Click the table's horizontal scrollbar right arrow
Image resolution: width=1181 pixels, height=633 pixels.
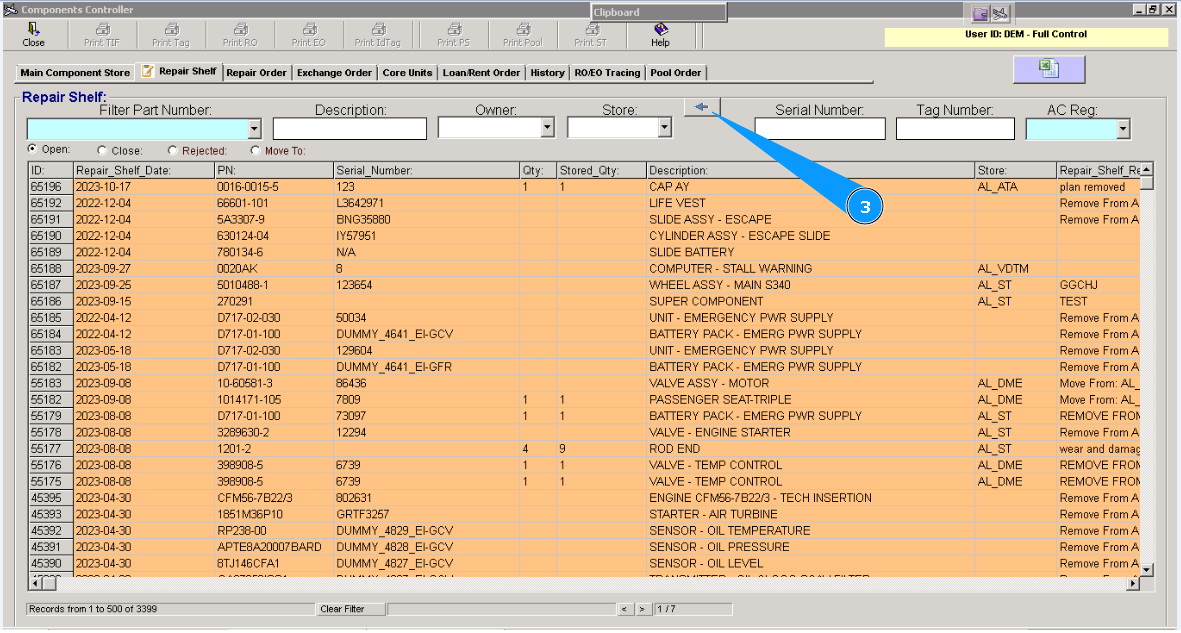pyautogui.click(x=1131, y=582)
